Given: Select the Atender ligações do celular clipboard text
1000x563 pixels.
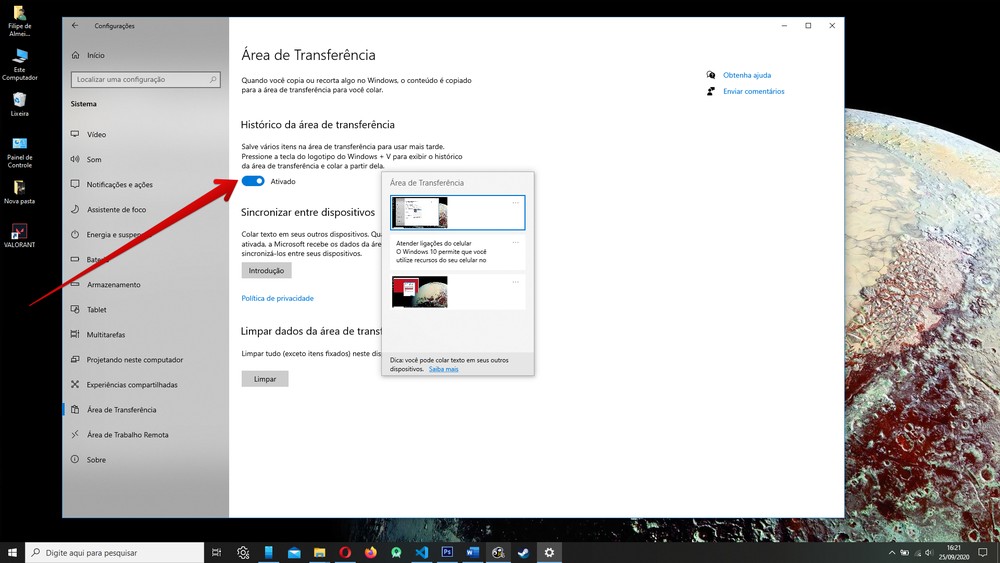Looking at the screenshot, I should pyautogui.click(x=457, y=252).
